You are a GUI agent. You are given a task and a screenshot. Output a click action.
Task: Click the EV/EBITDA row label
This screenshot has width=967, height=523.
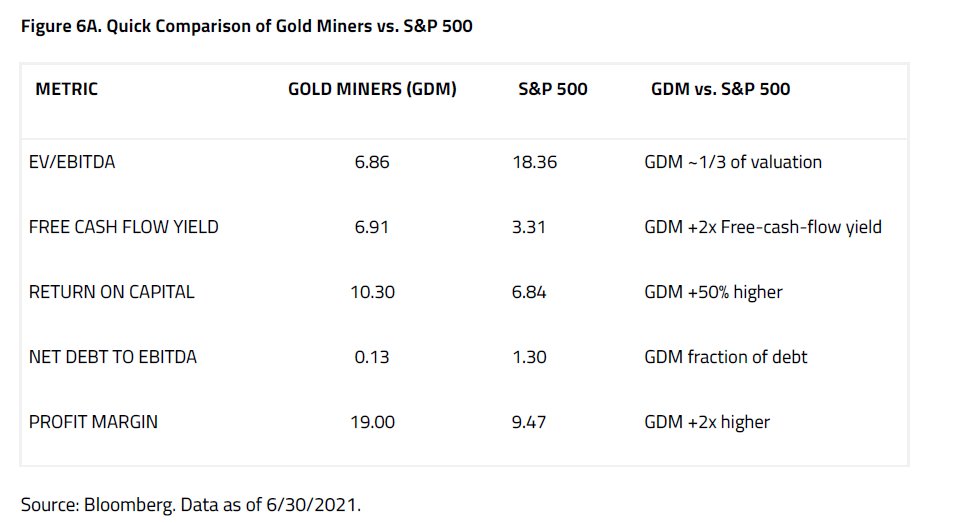tap(72, 161)
